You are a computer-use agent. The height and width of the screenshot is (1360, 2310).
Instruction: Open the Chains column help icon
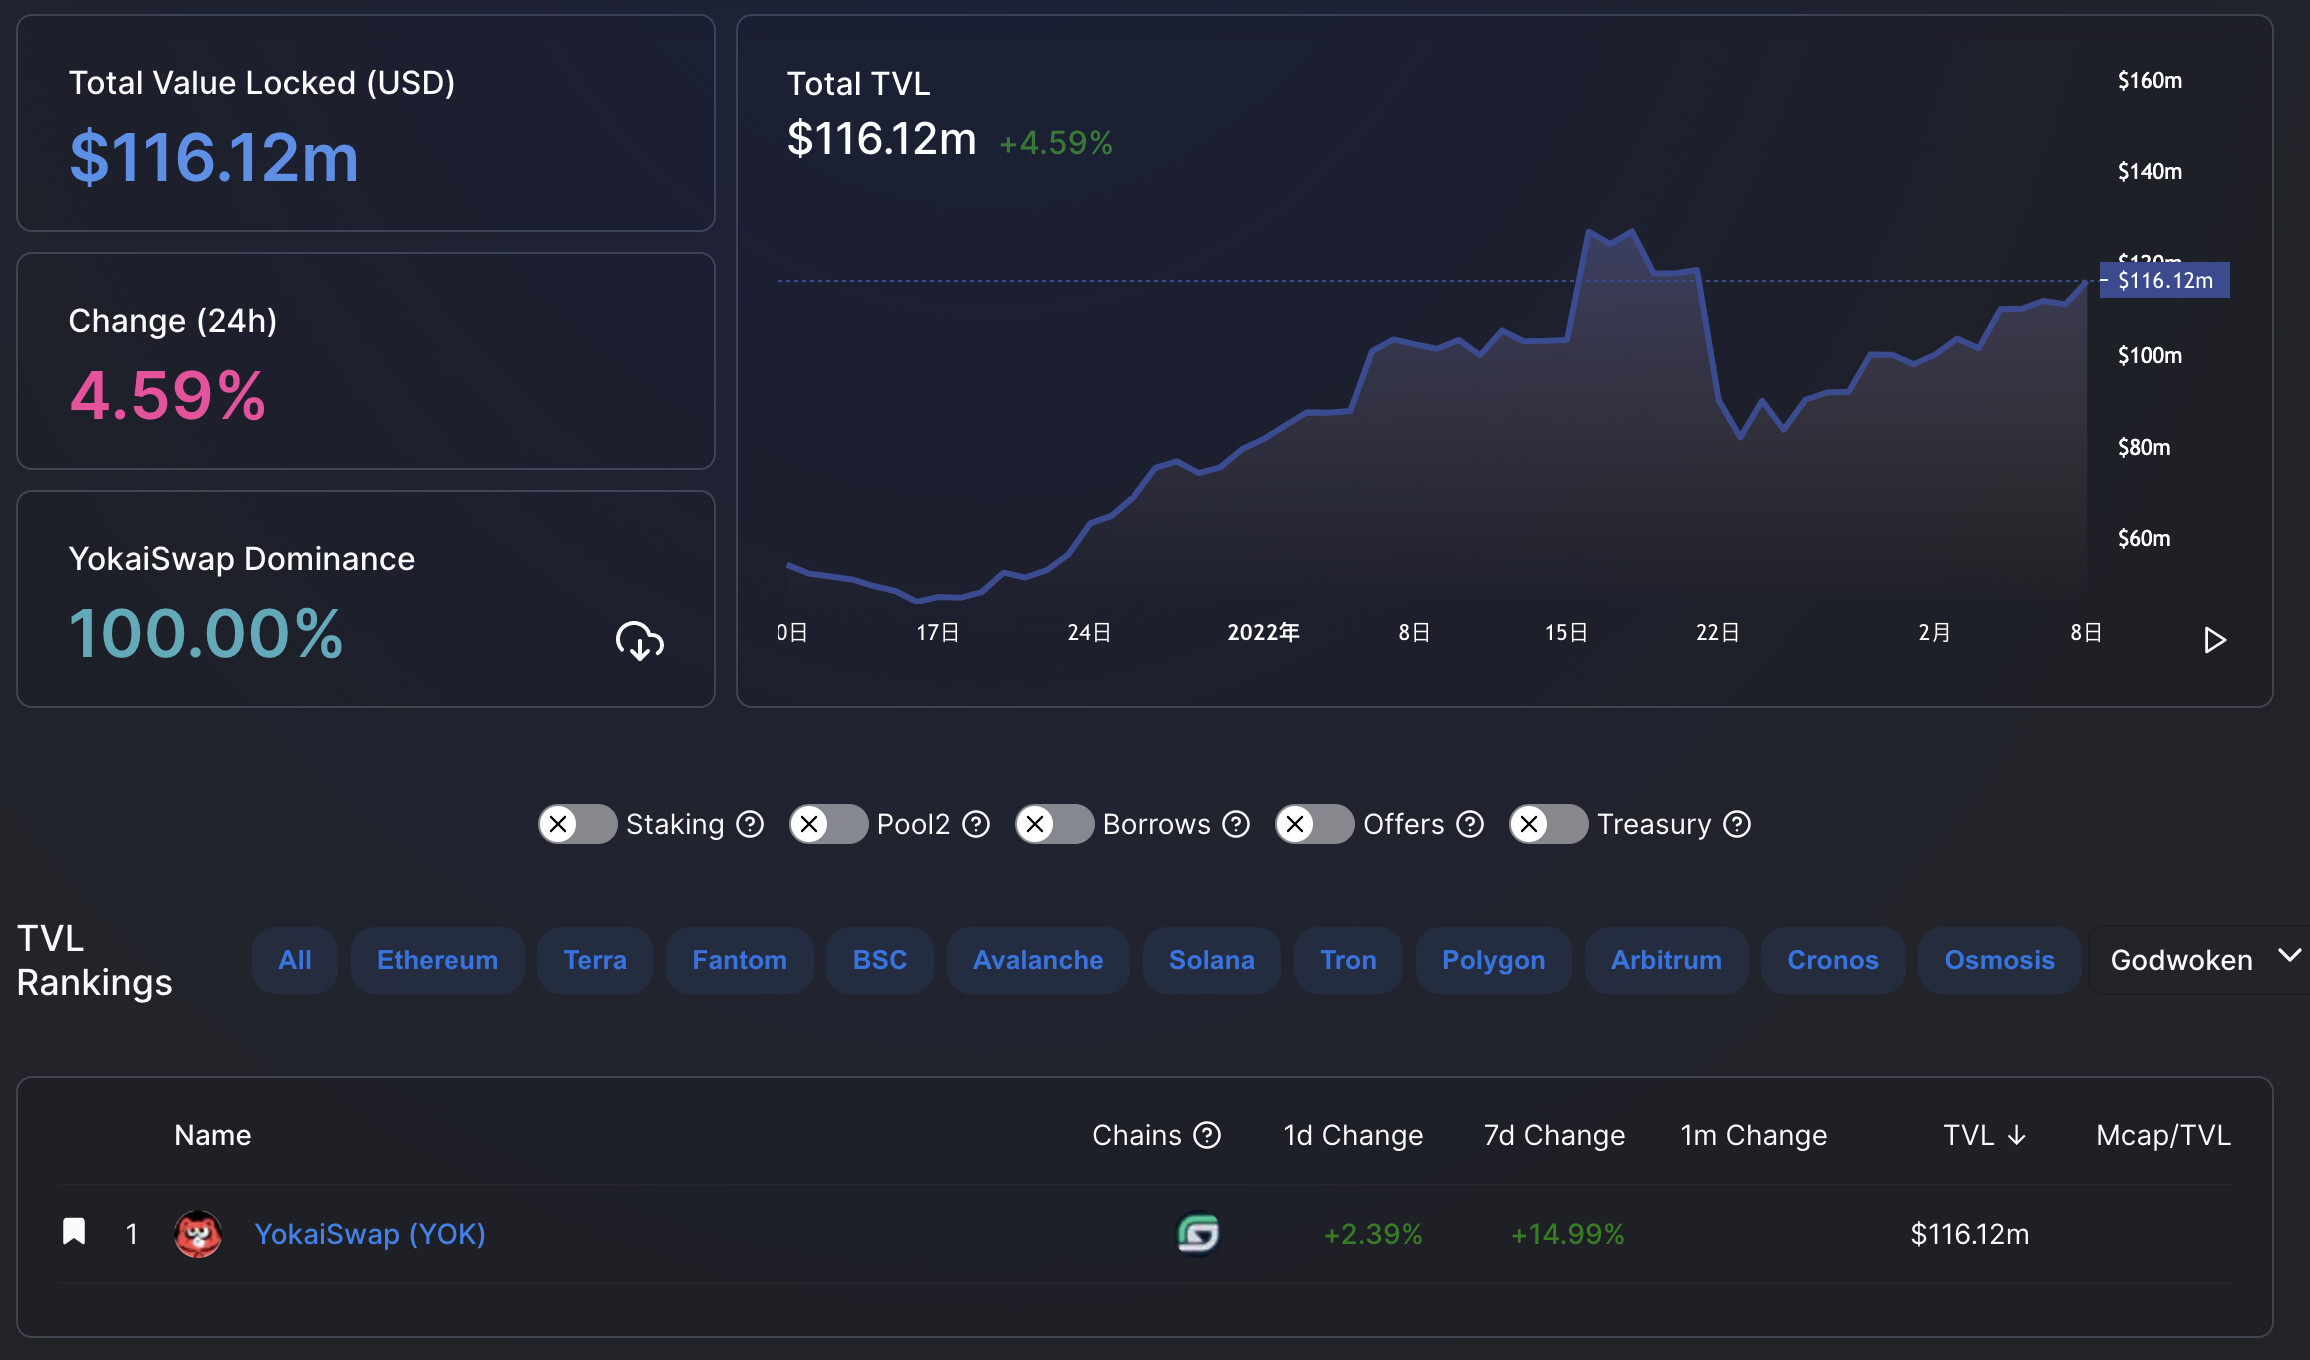tap(1208, 1135)
